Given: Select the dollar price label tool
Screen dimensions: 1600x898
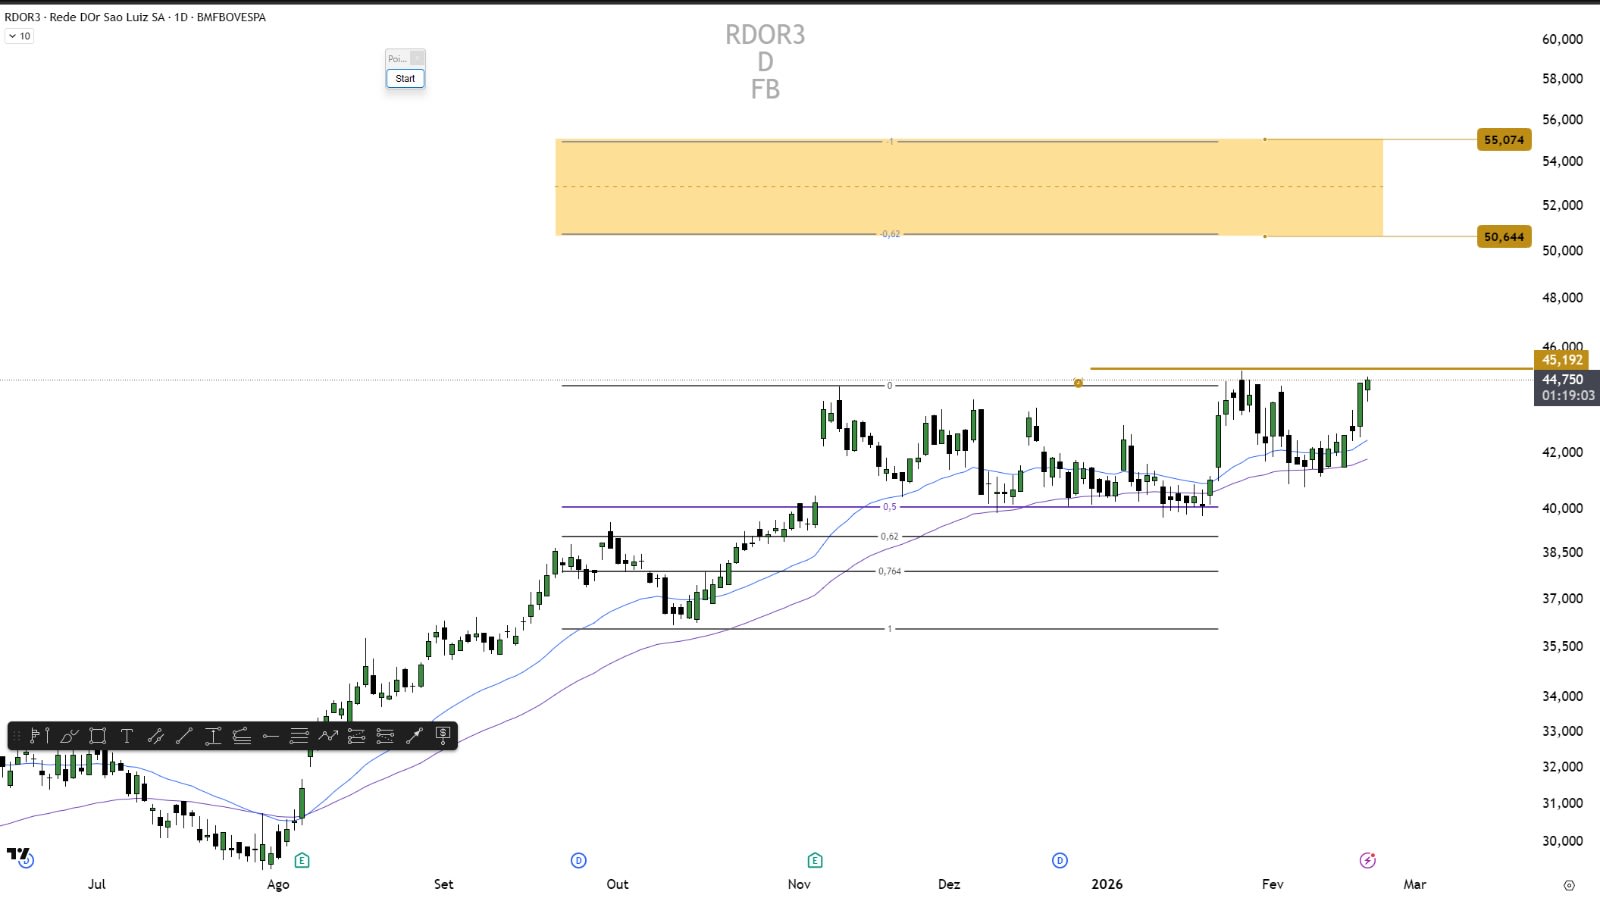Looking at the screenshot, I should tap(443, 736).
